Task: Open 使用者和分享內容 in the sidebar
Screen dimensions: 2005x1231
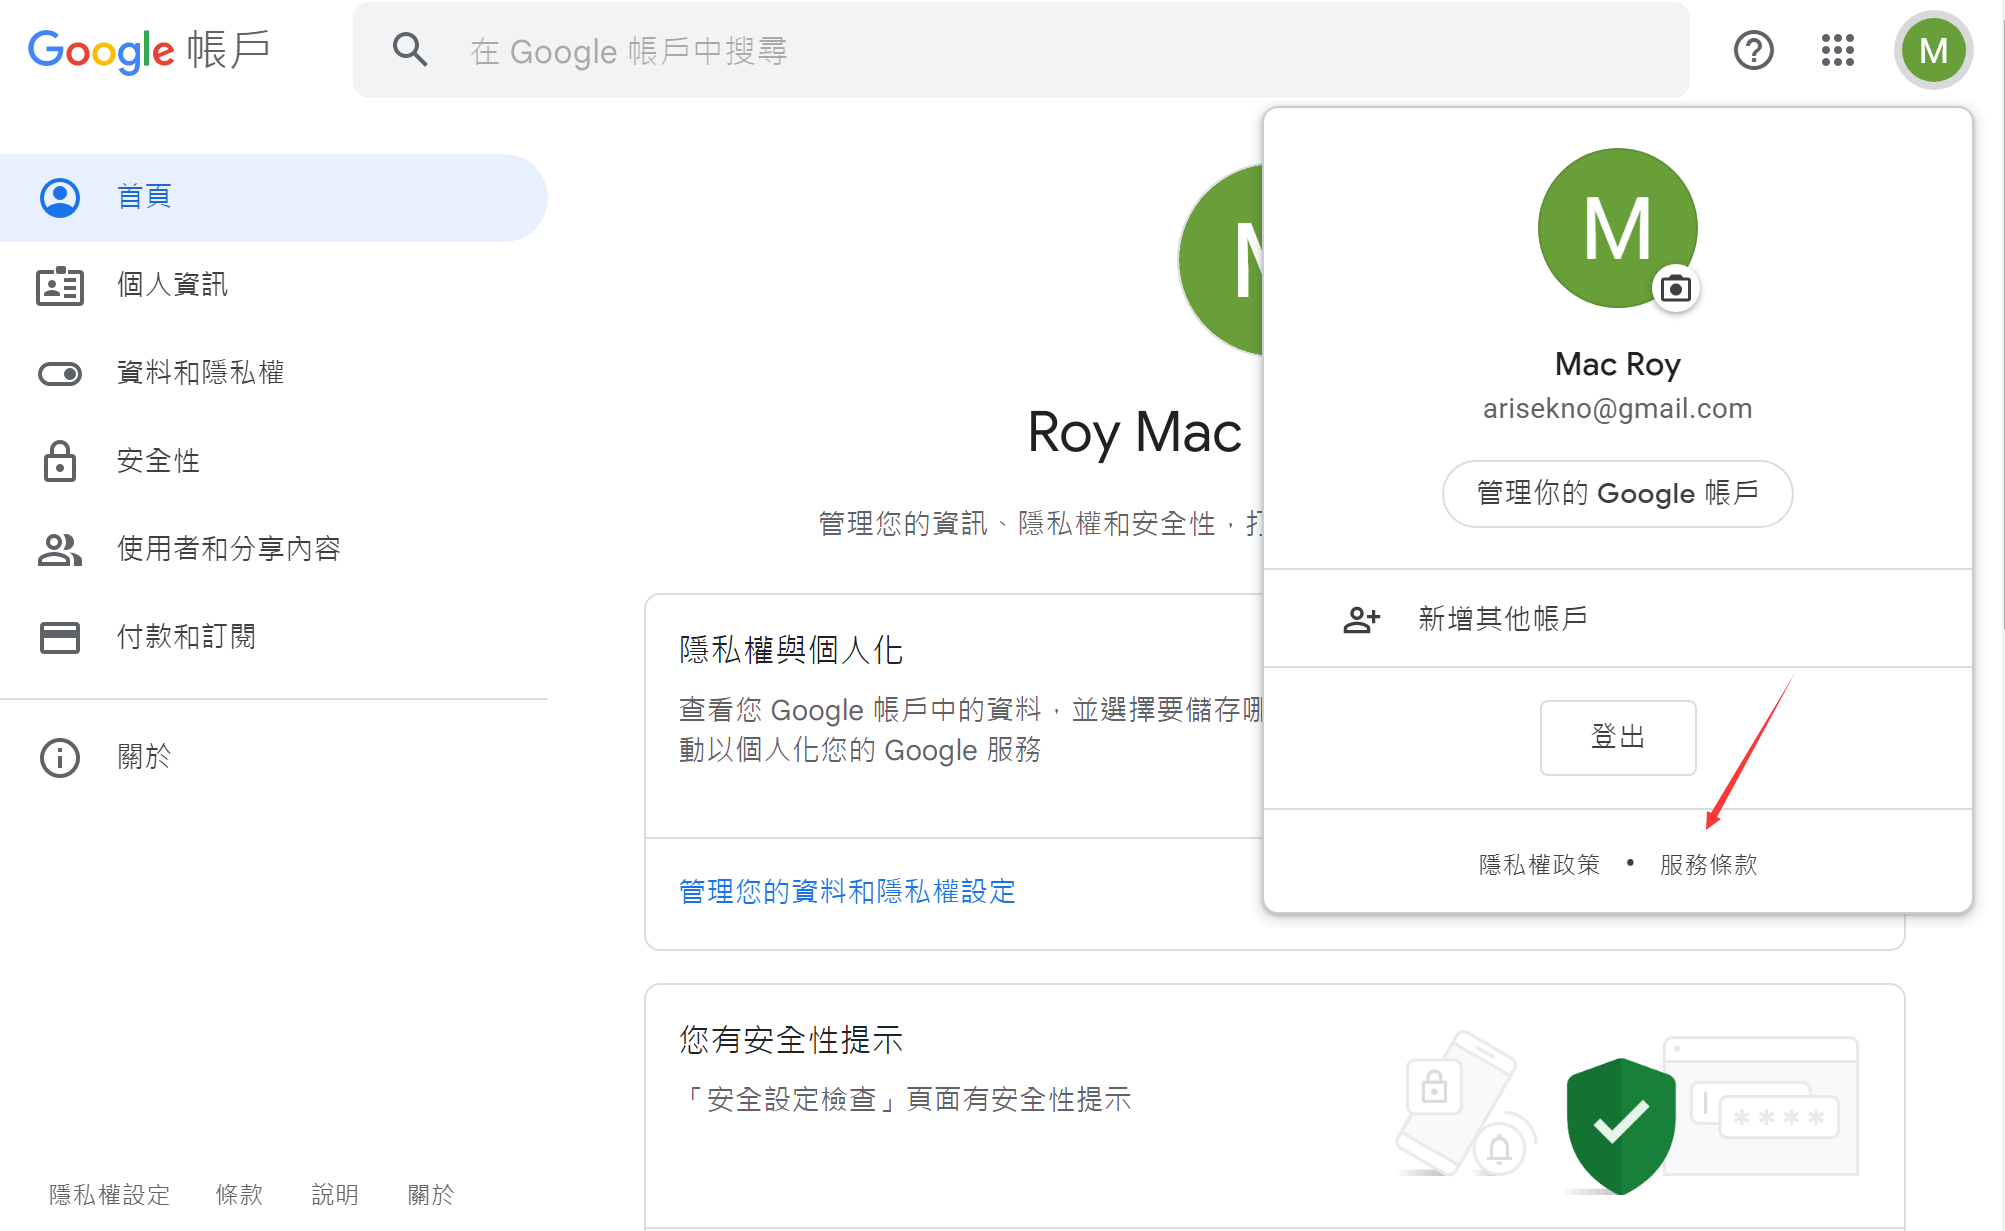Action: (x=273, y=549)
